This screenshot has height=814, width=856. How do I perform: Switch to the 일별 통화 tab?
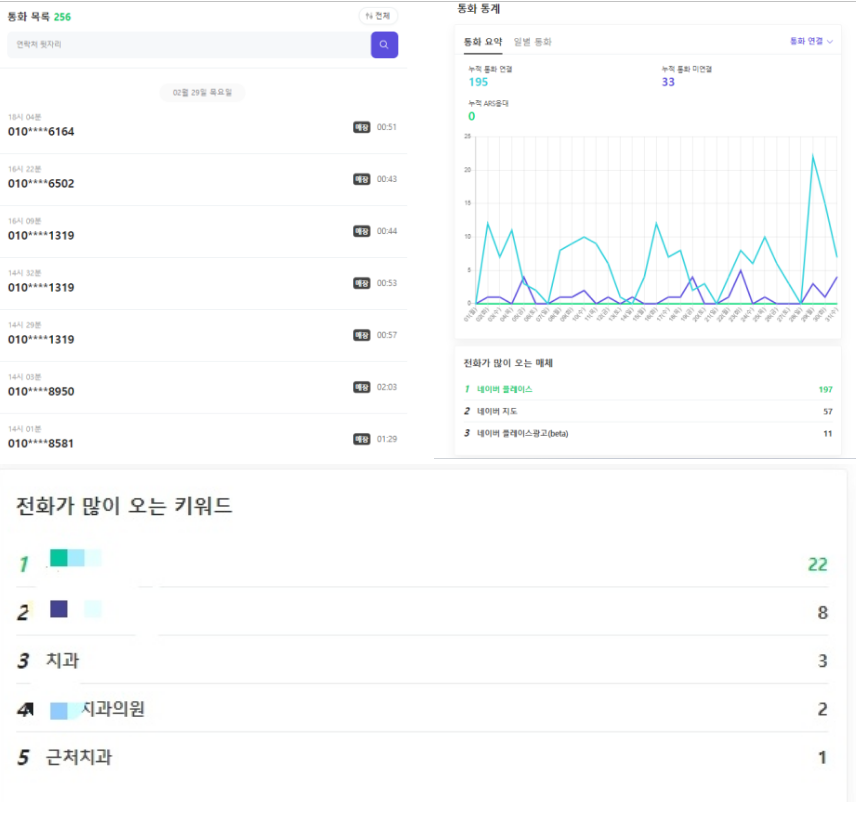click(532, 42)
